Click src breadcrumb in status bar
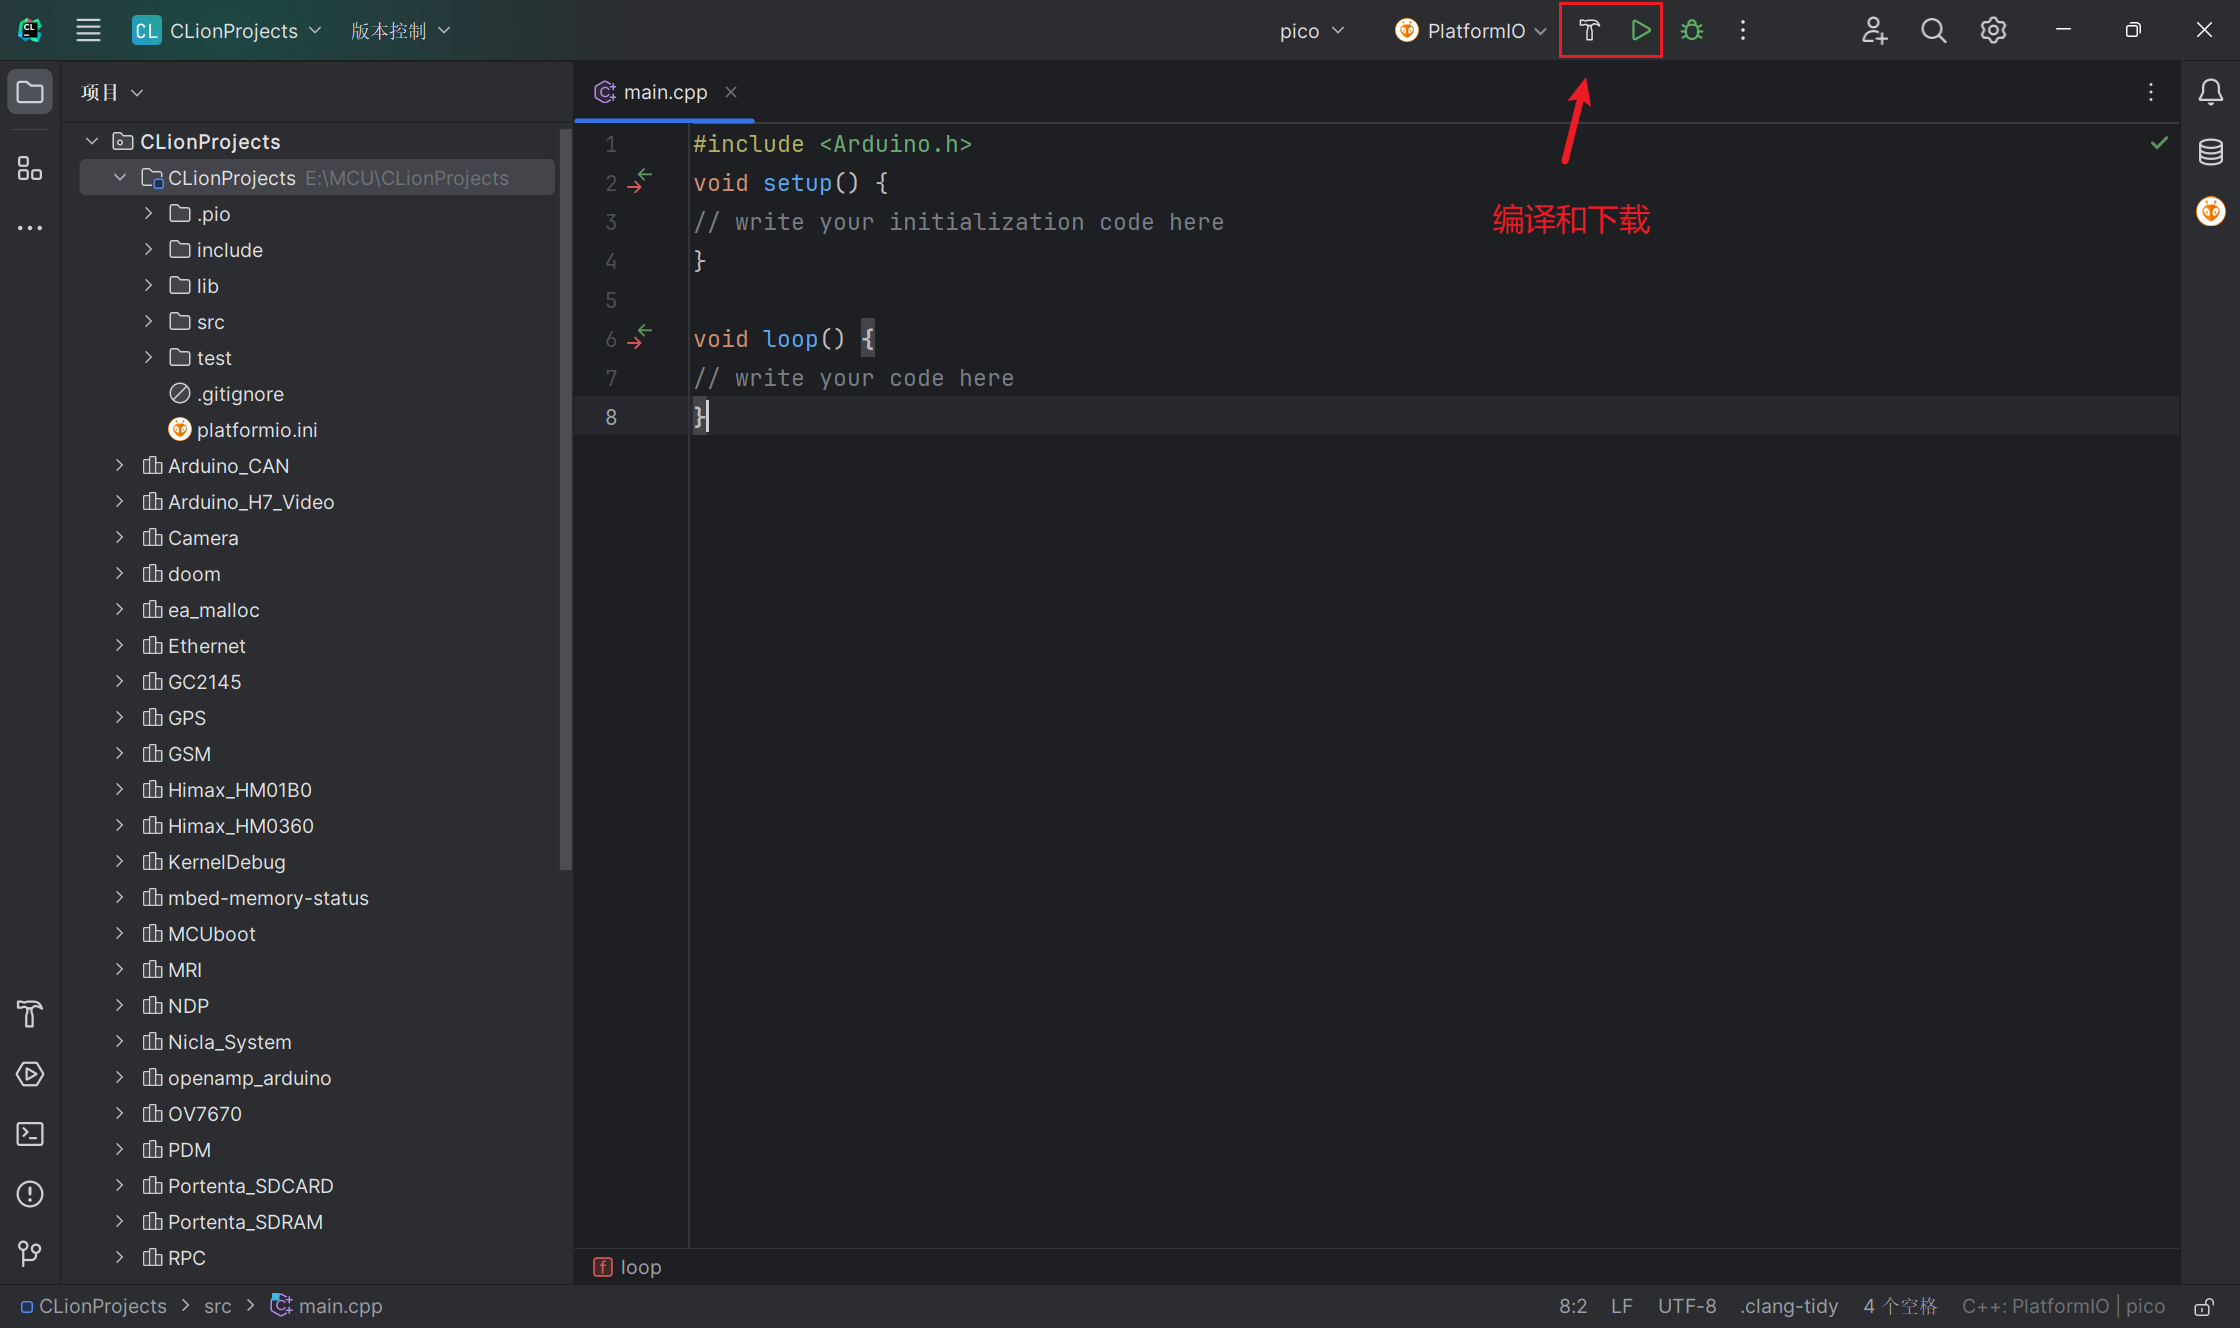2240x1328 pixels. point(217,1306)
